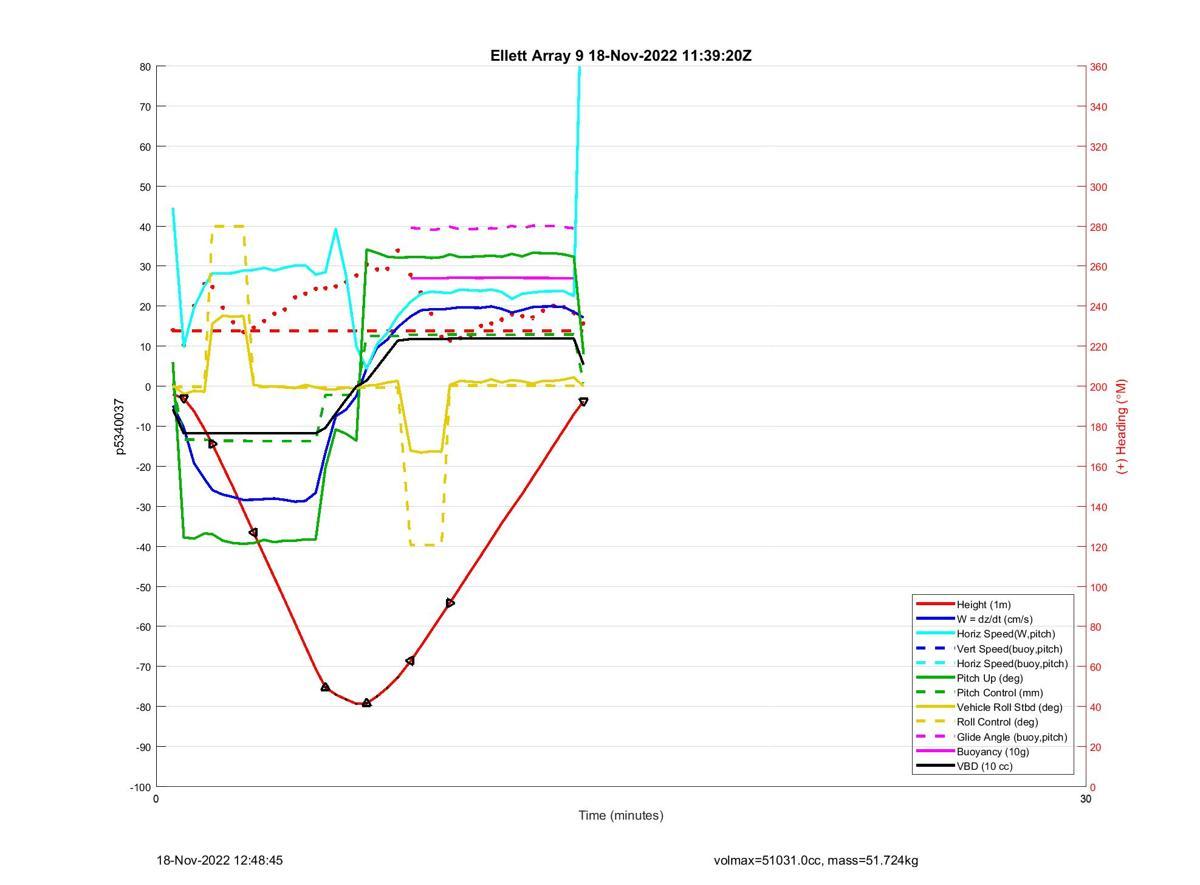This screenshot has width=1200, height=885.
Task: Click the triangle marker at the Height curve minimum
Action: (366, 703)
